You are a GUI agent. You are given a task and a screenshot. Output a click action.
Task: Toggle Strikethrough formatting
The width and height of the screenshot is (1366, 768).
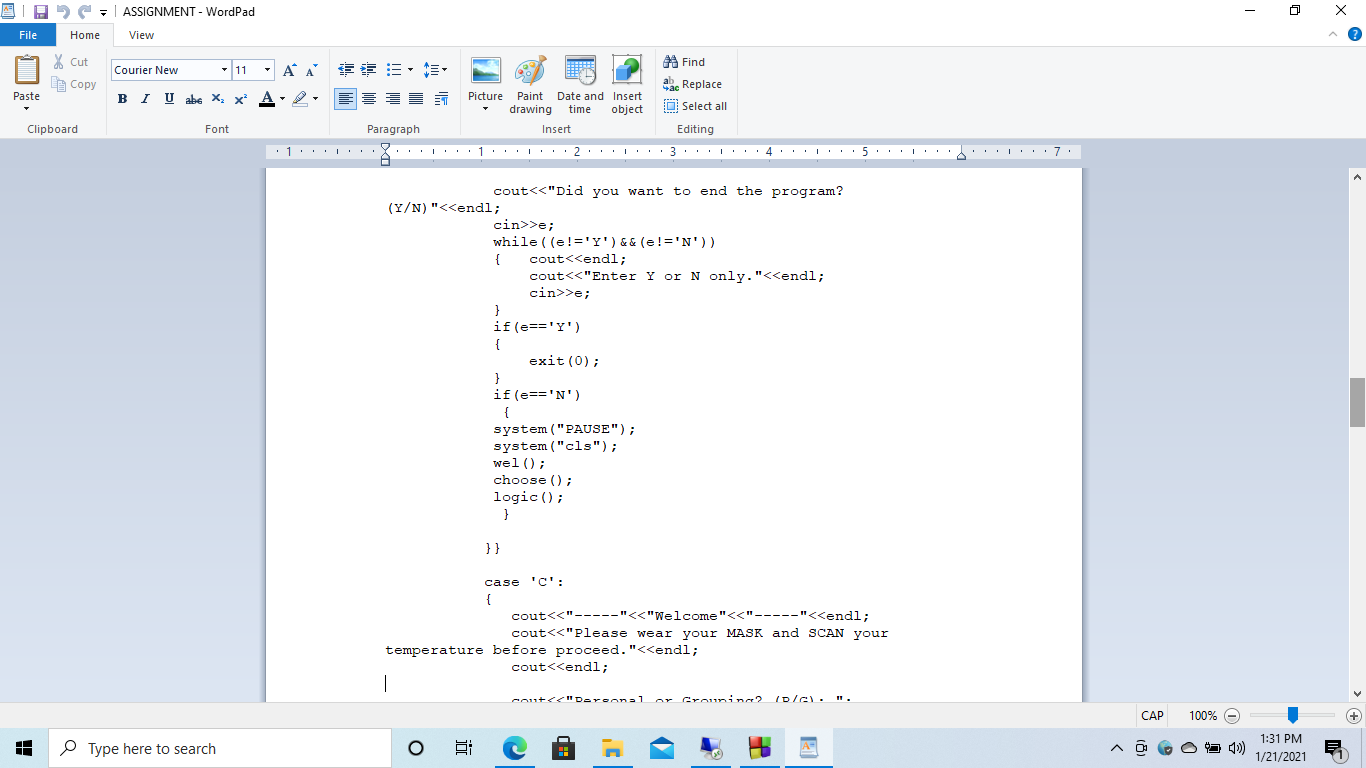click(194, 99)
